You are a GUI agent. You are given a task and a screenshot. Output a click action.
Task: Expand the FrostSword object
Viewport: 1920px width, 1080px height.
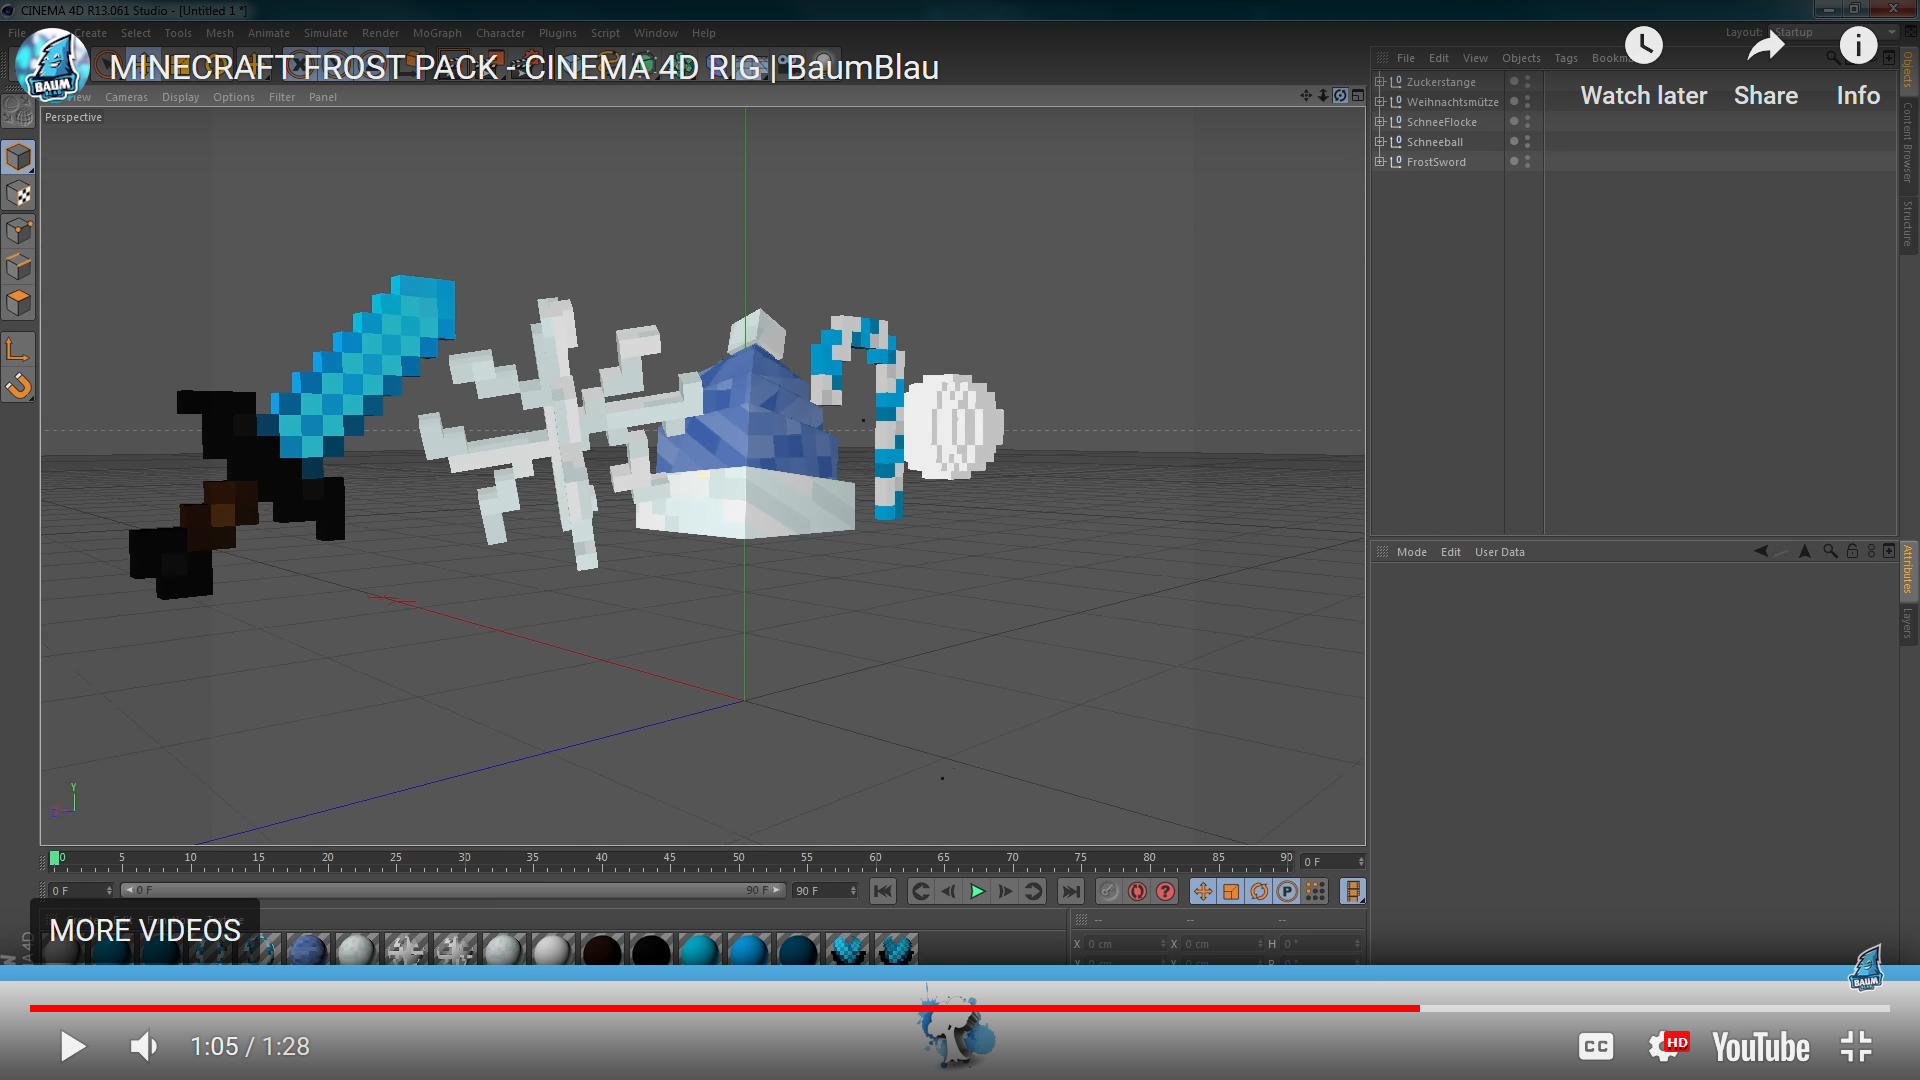(1380, 162)
